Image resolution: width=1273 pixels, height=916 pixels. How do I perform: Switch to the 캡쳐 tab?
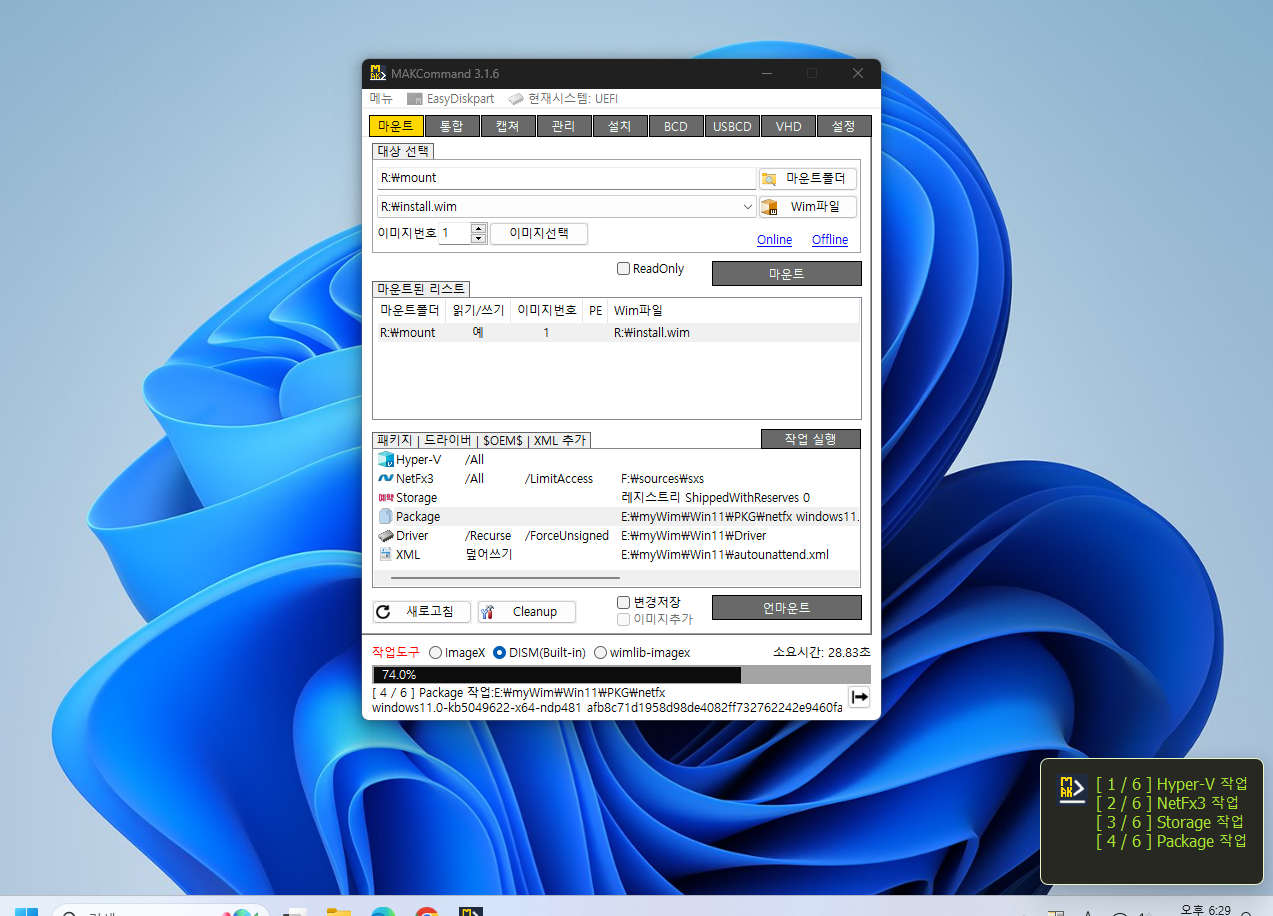[508, 127]
